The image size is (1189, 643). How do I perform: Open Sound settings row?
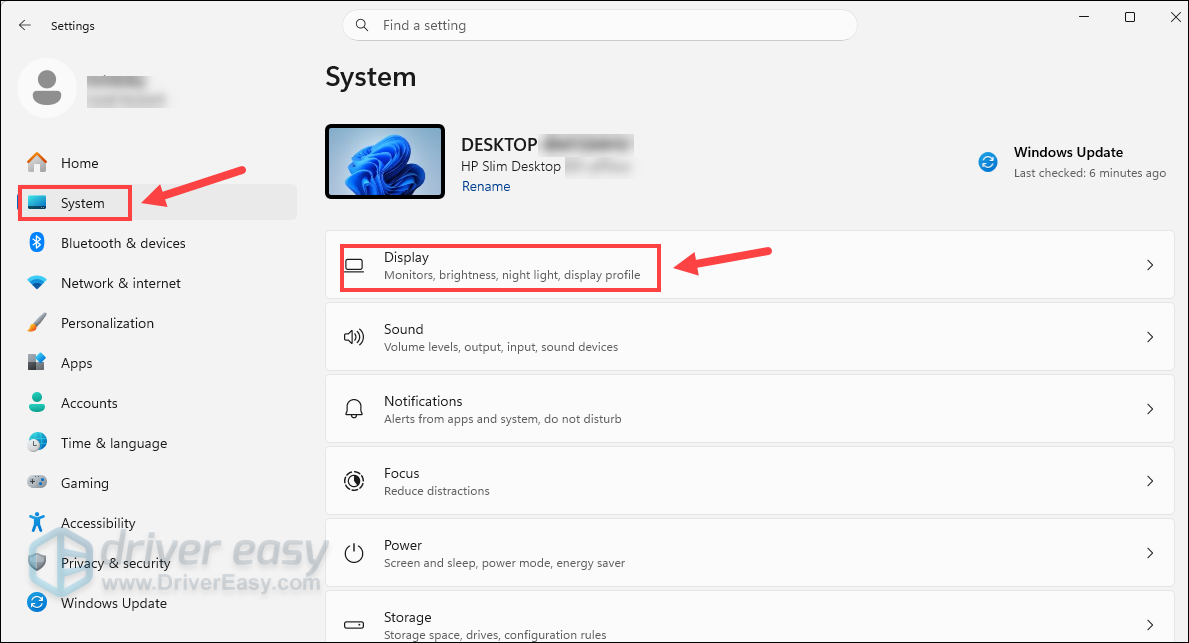(x=749, y=337)
